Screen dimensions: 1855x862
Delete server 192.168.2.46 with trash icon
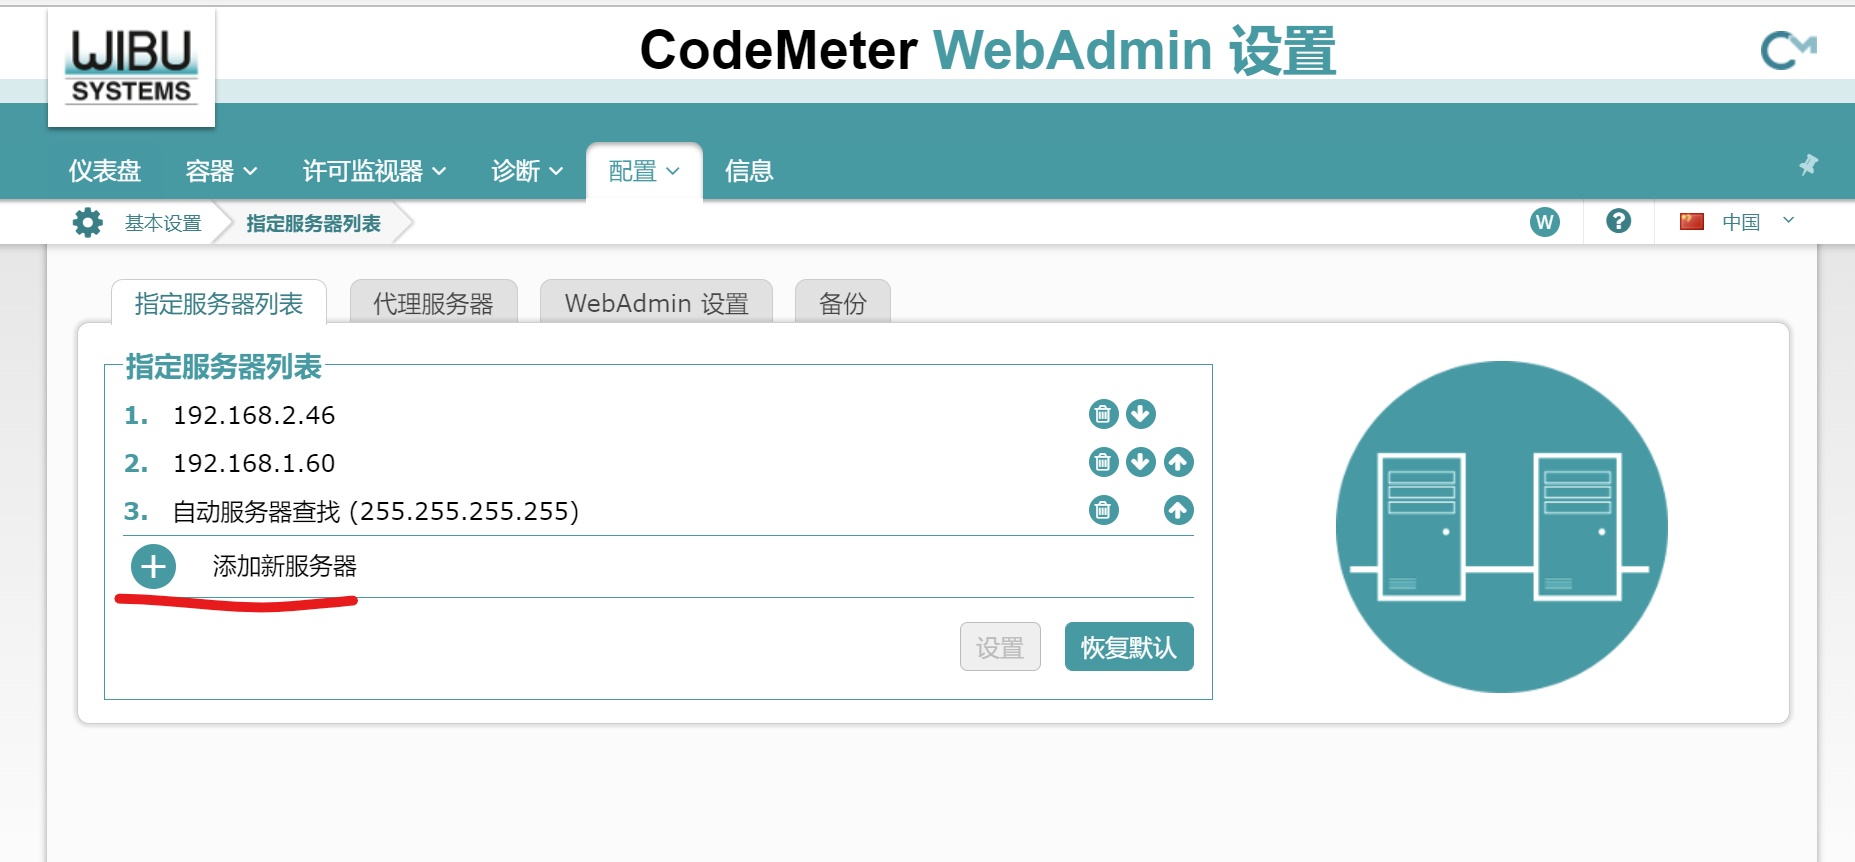[1103, 414]
